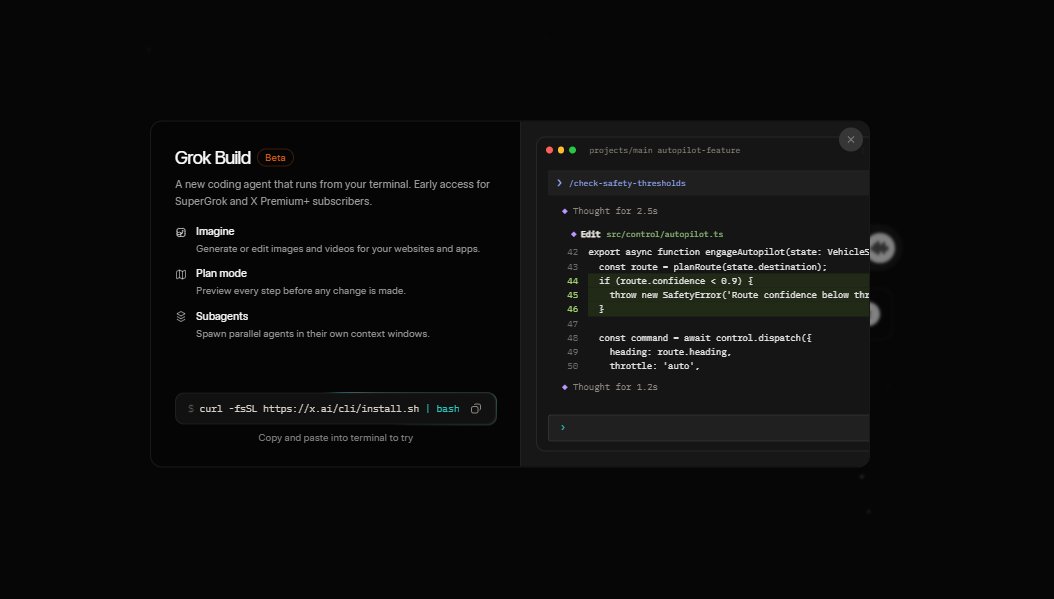Click code line 43 planRoute statement
The image size is (1054, 599).
point(713,267)
